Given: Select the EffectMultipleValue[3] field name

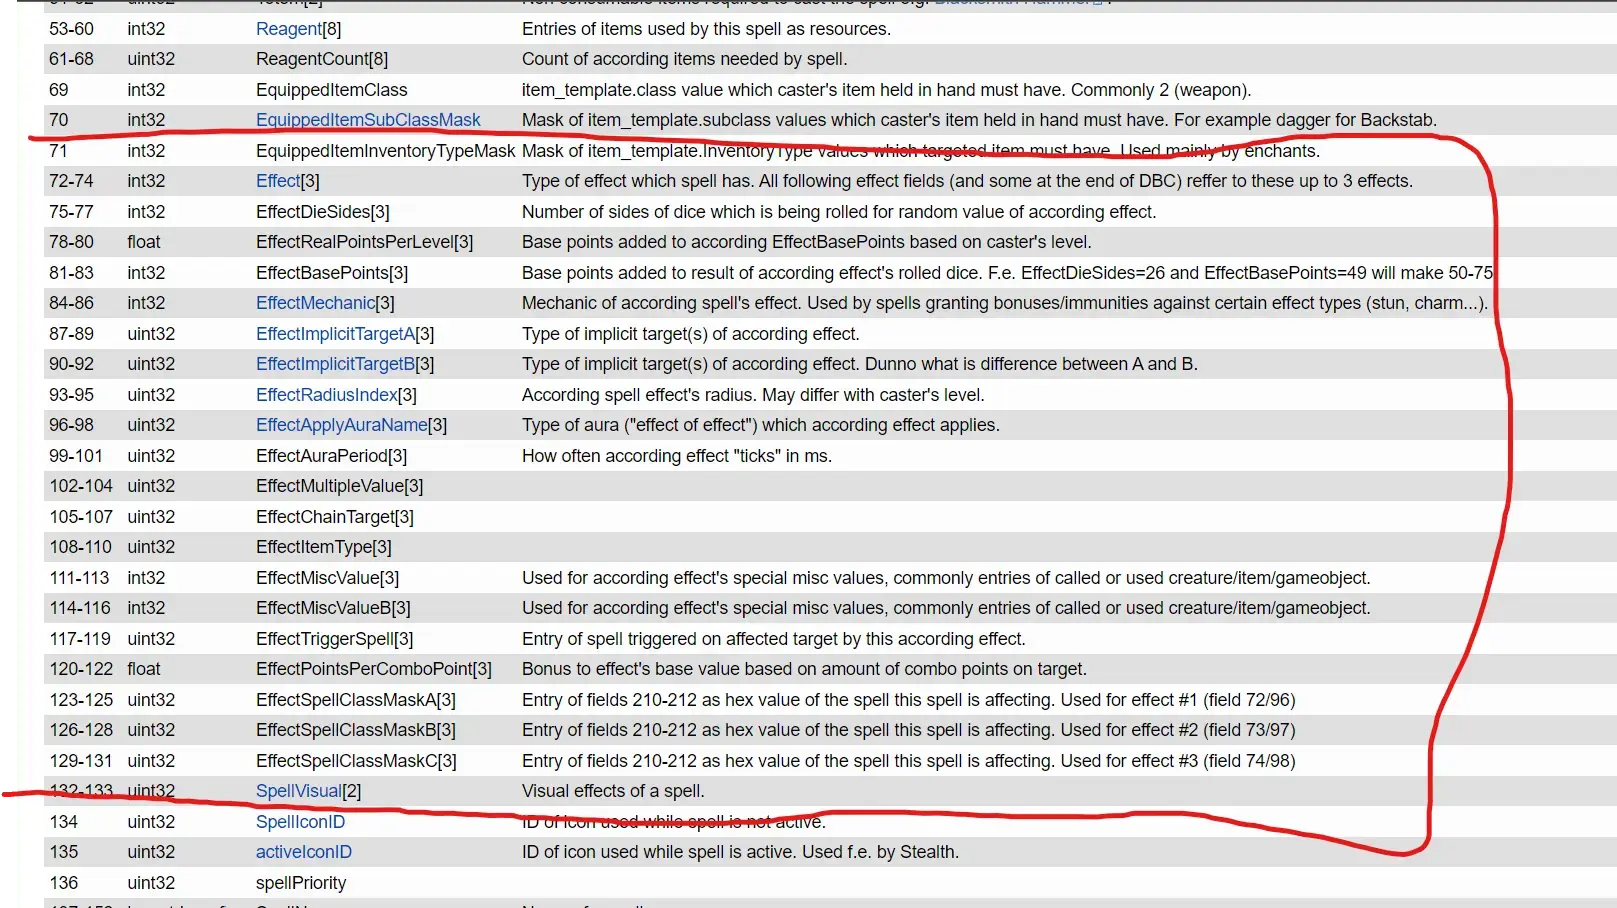Looking at the screenshot, I should pos(340,486).
